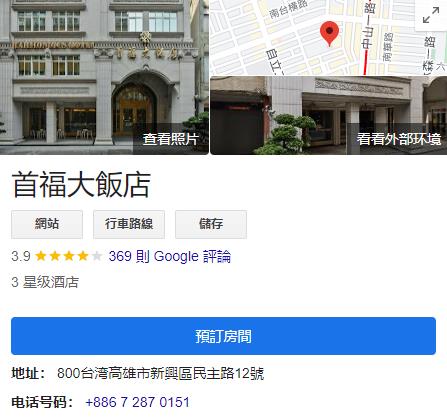The image size is (447, 420).
Task: Click the address 800台湾高雄市新興區民主路12號
Action: pyautogui.click(x=160, y=373)
